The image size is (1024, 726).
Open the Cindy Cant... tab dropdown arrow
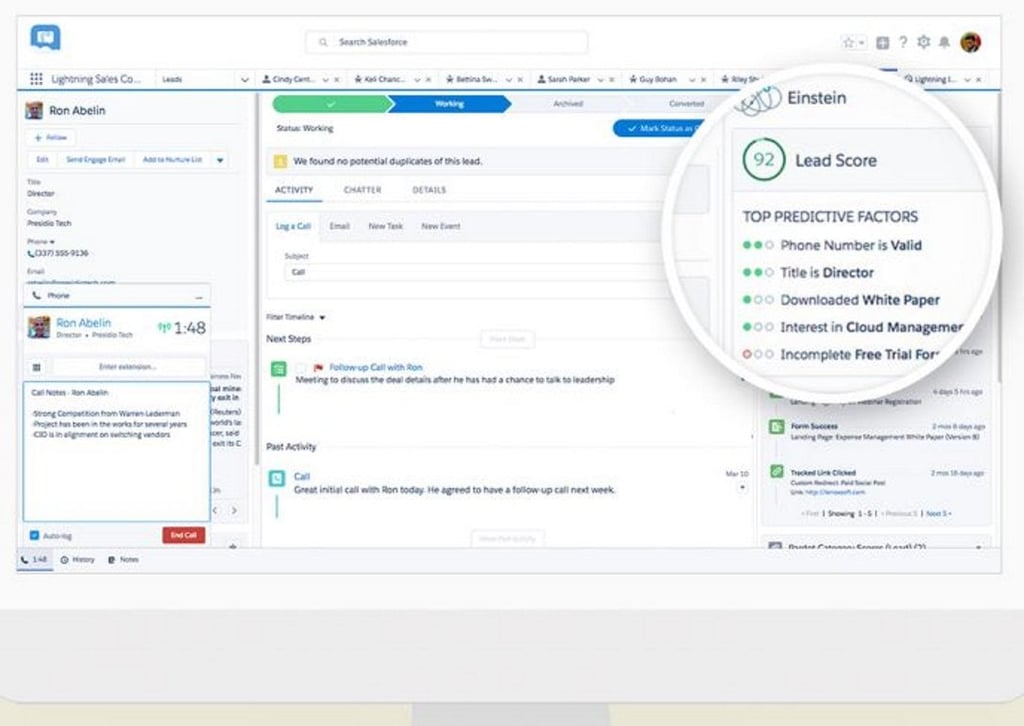(325, 80)
